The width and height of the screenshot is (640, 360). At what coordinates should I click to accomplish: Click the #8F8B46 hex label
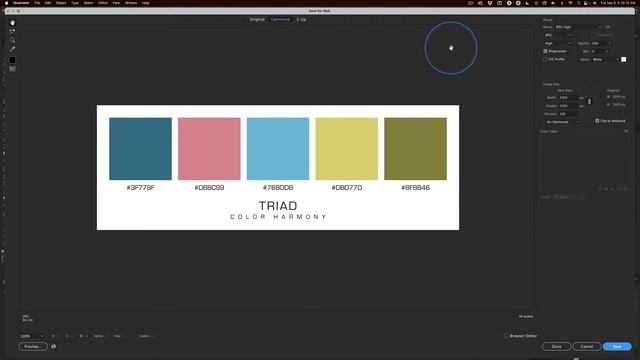point(416,188)
